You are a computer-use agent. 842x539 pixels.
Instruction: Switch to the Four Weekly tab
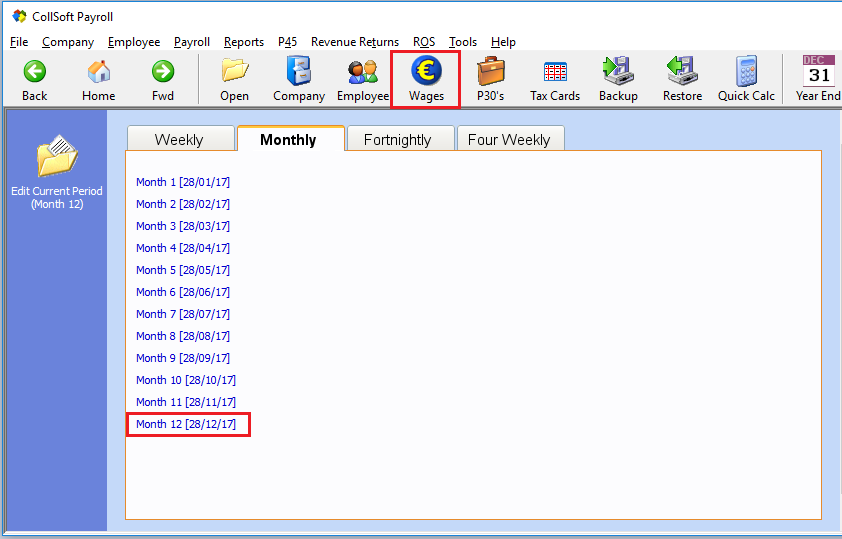(509, 140)
